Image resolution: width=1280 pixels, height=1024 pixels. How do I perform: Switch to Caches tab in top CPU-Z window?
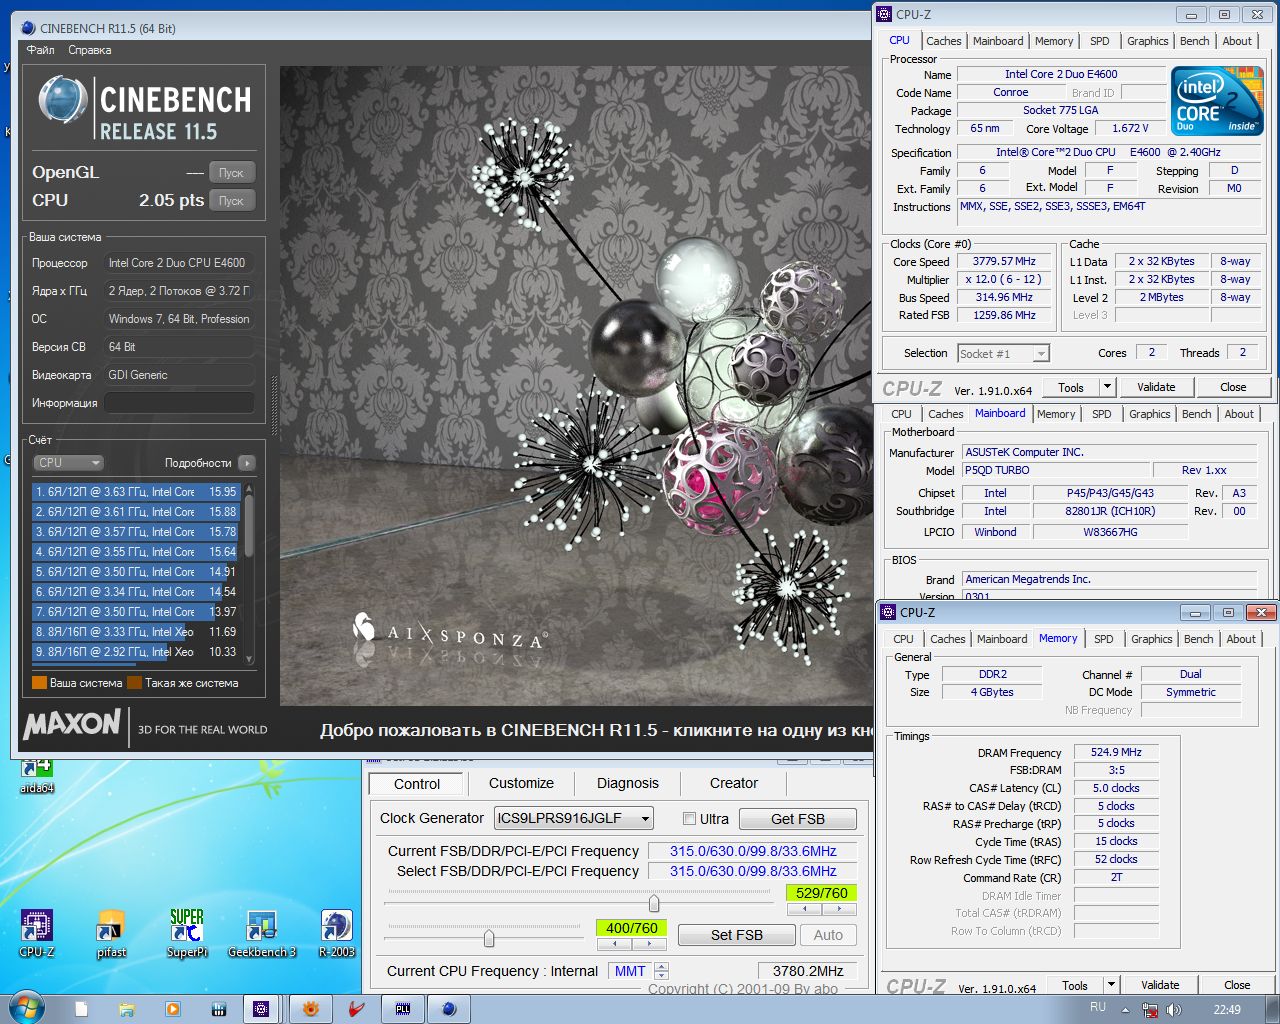point(943,41)
